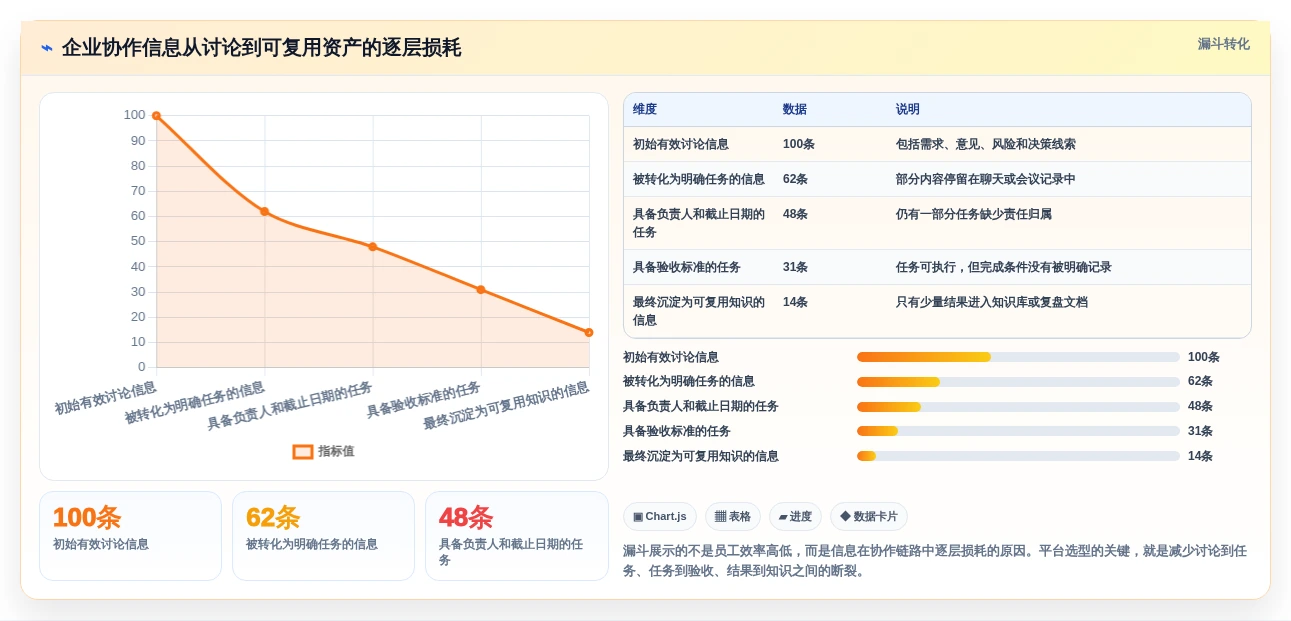Click progress bar for 具备验收标准的任务
1291x621 pixels.
[x=1018, y=431]
